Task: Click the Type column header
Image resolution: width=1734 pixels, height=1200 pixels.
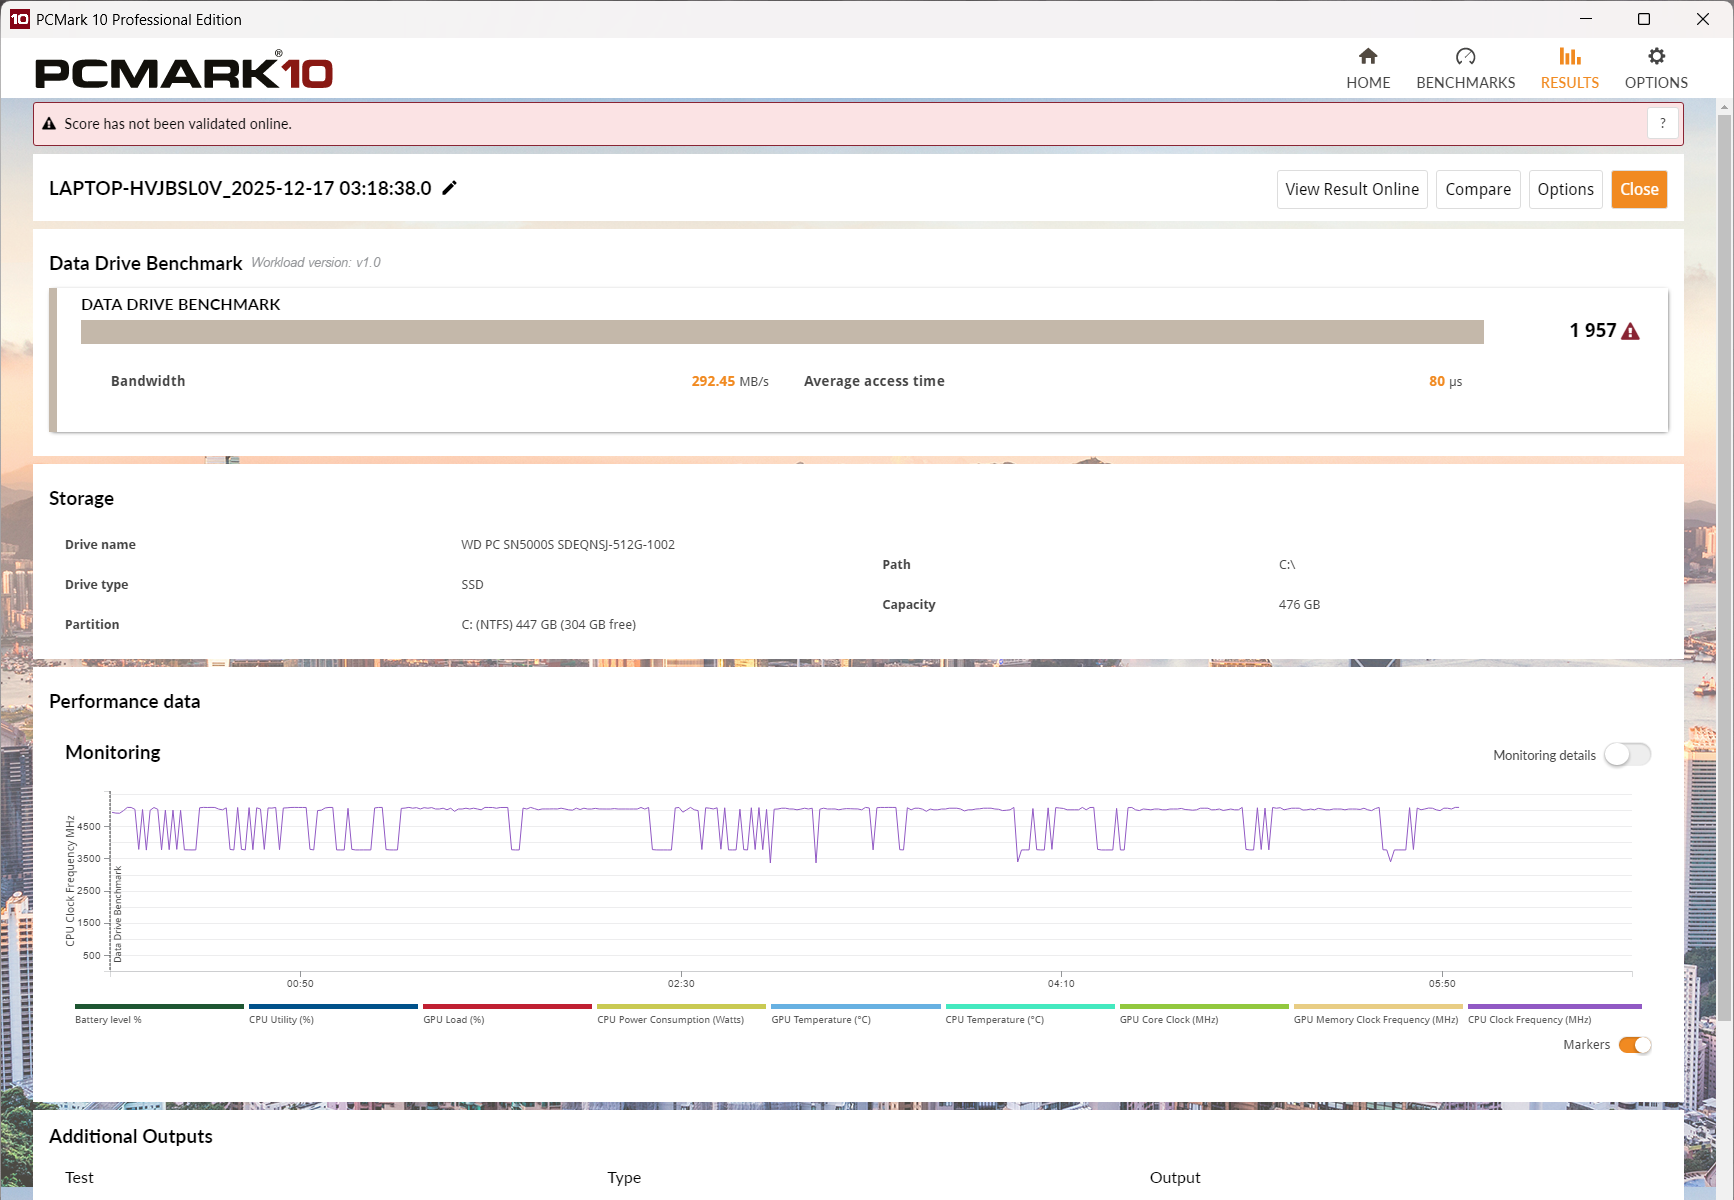Action: tap(624, 1178)
